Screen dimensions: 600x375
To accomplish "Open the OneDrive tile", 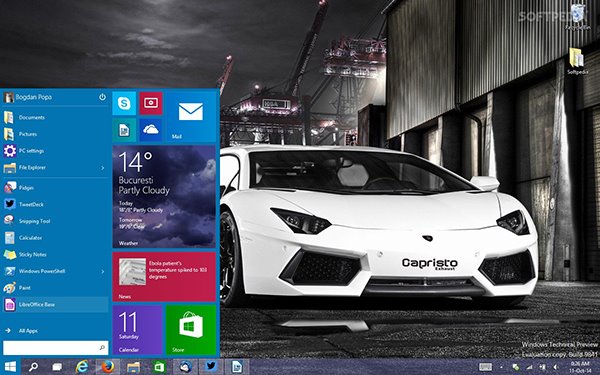I will tap(151, 130).
